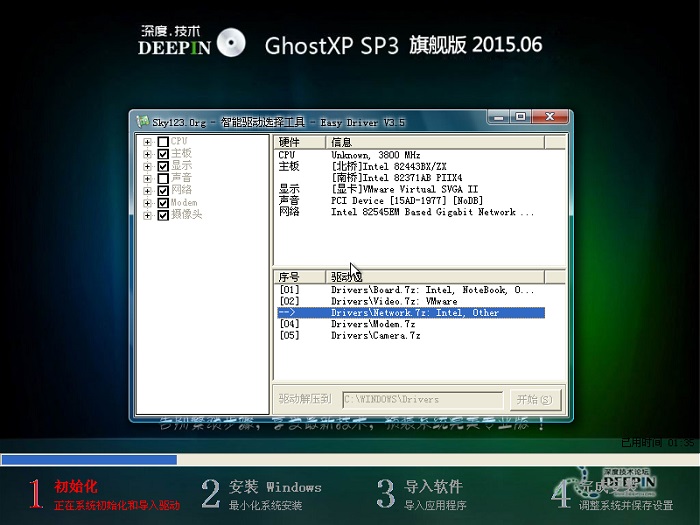
Task: Select driver package Drivers\Modem.7z
Action: coord(411,324)
